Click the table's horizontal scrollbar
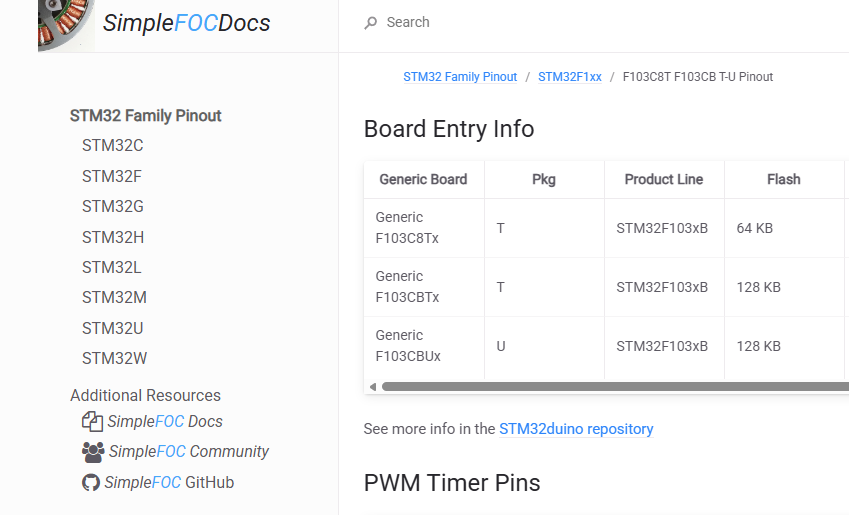The height and width of the screenshot is (515, 849). pos(615,387)
